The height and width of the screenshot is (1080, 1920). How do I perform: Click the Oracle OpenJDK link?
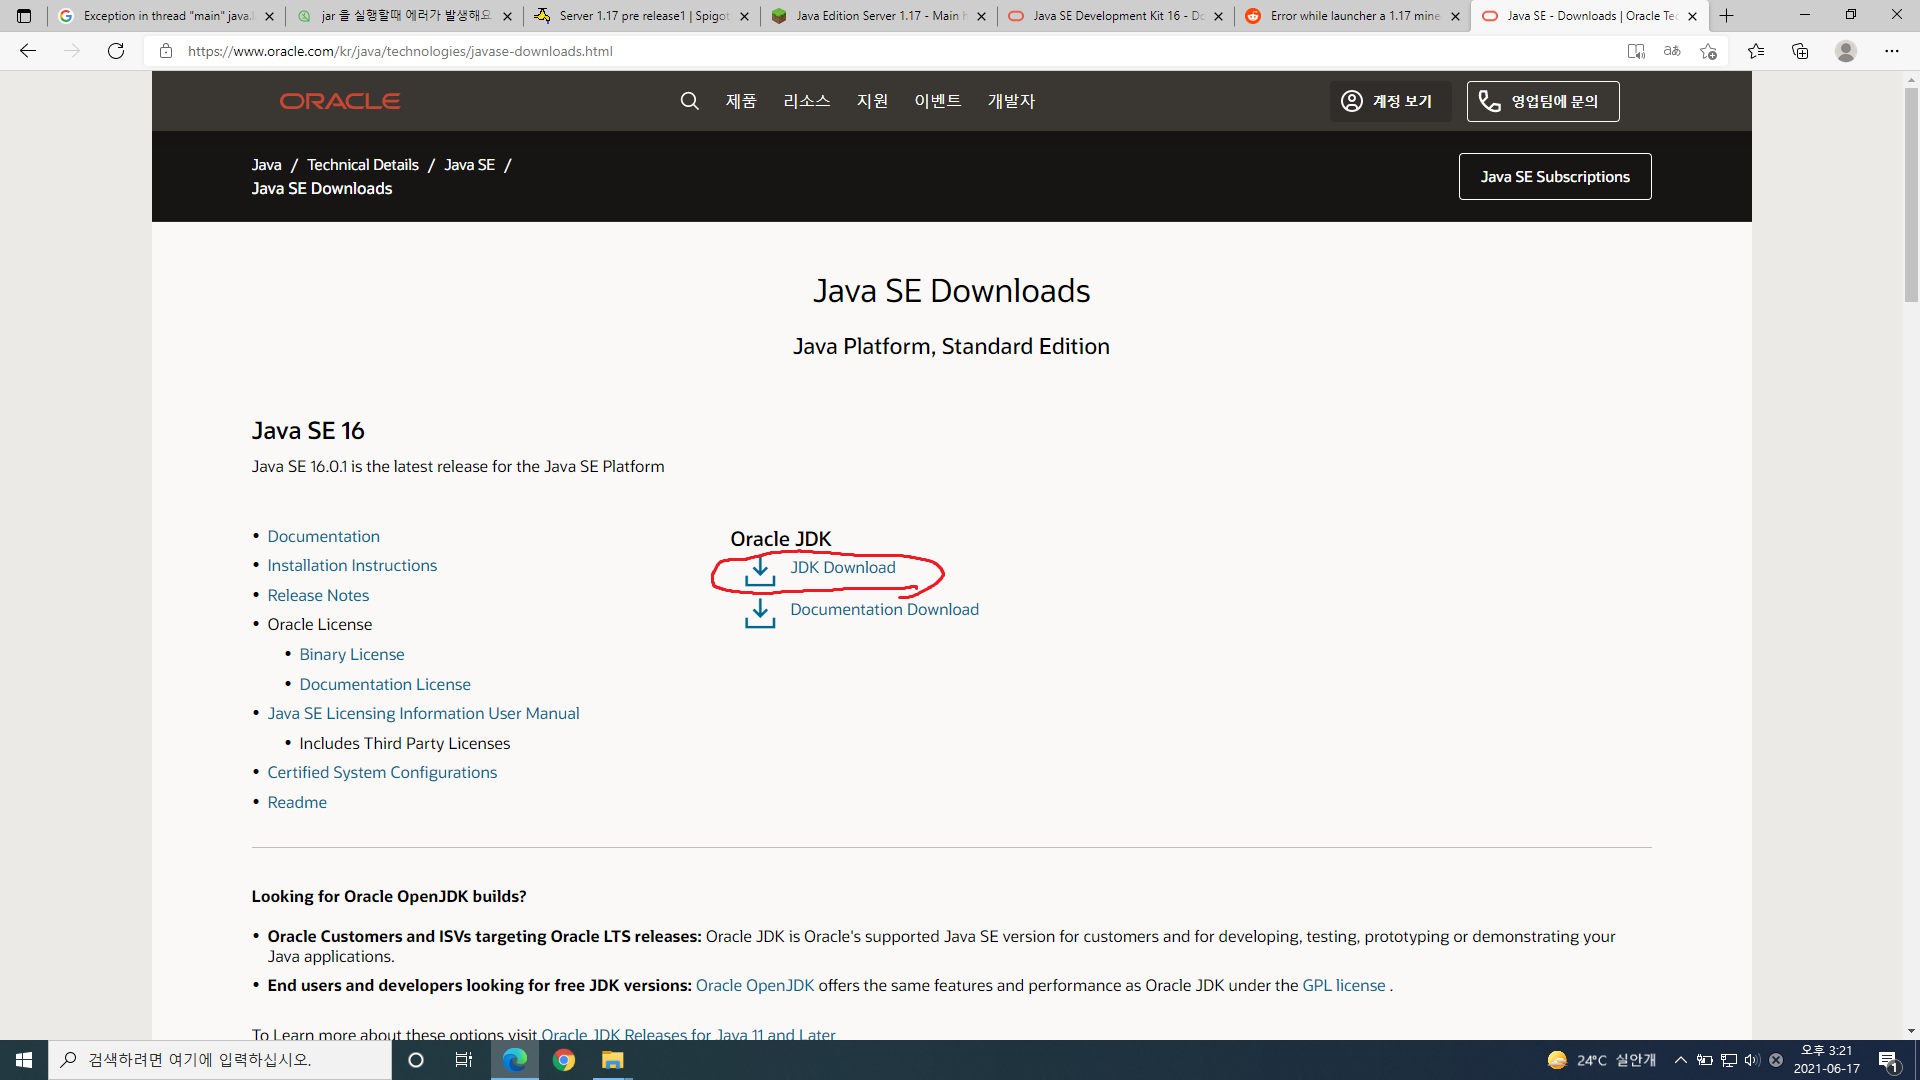pyautogui.click(x=755, y=986)
